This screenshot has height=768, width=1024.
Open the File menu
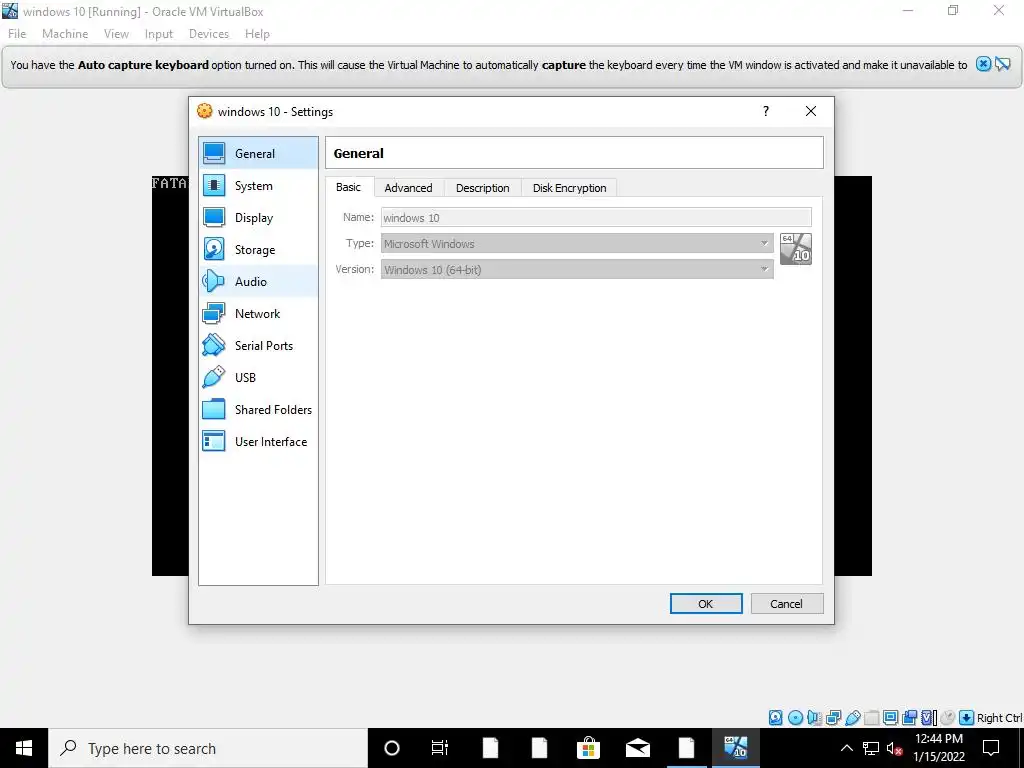coord(17,34)
